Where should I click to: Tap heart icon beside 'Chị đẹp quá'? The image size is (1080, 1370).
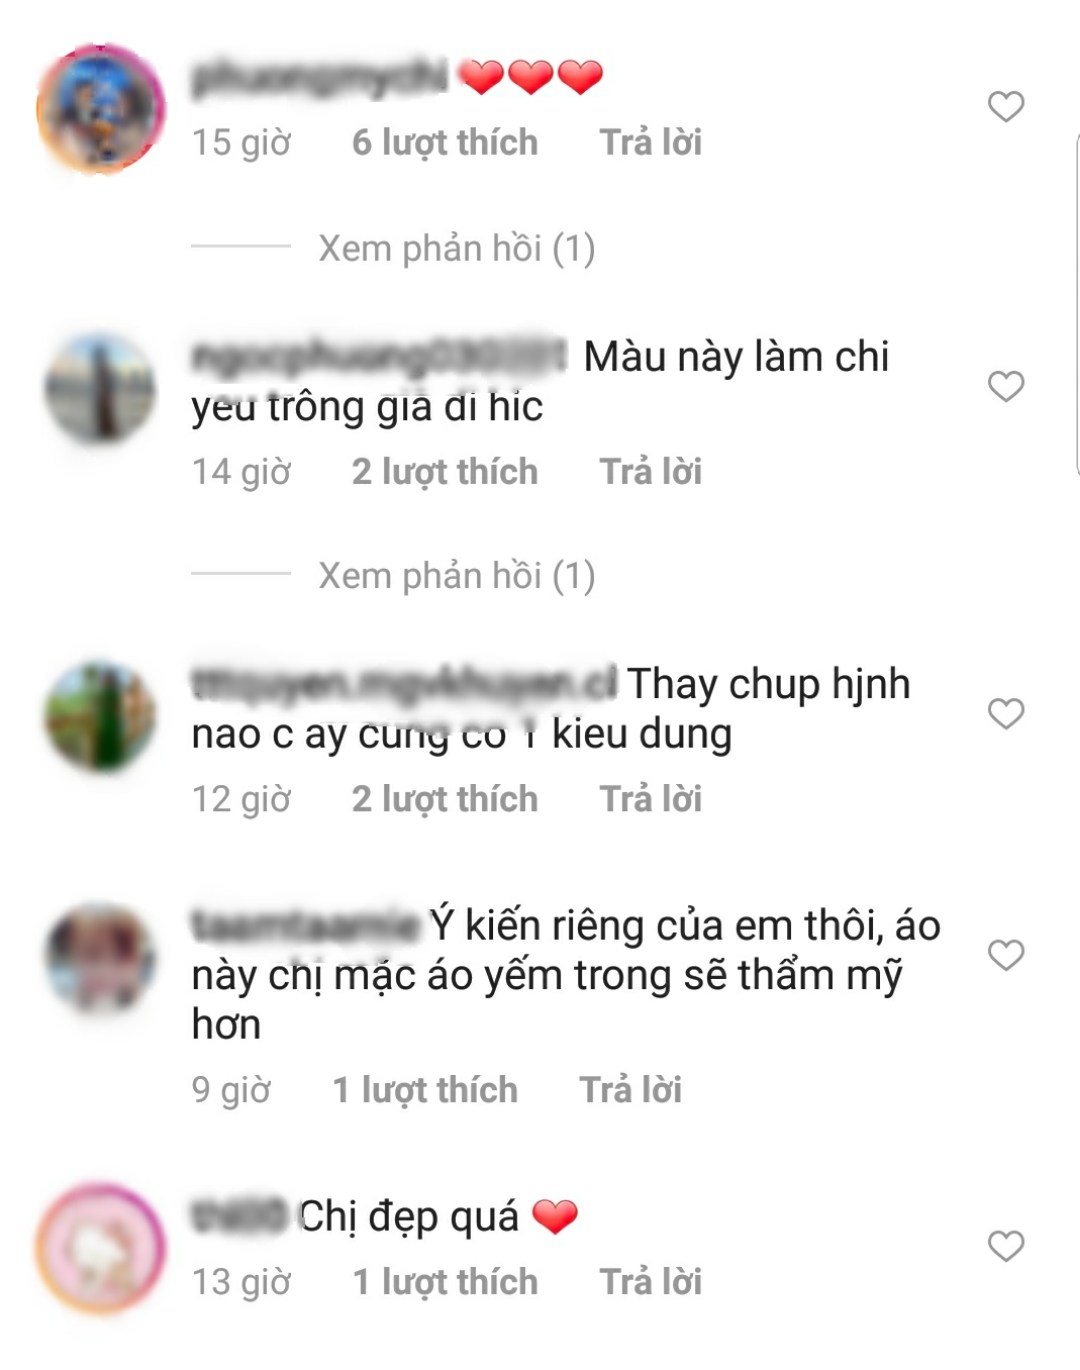click(1006, 1246)
